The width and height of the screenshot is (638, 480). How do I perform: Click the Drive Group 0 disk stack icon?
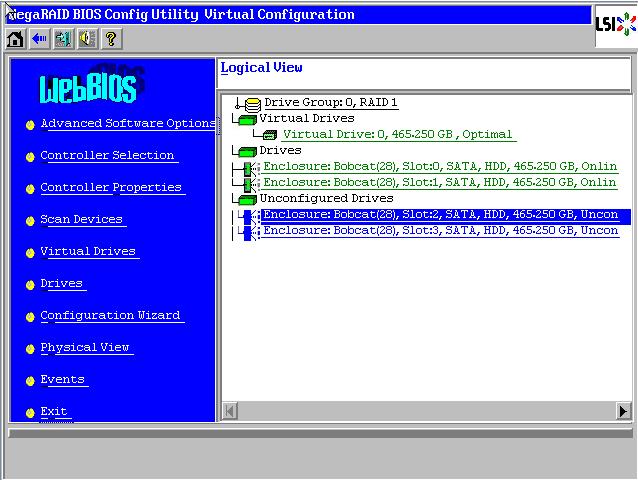coord(253,105)
